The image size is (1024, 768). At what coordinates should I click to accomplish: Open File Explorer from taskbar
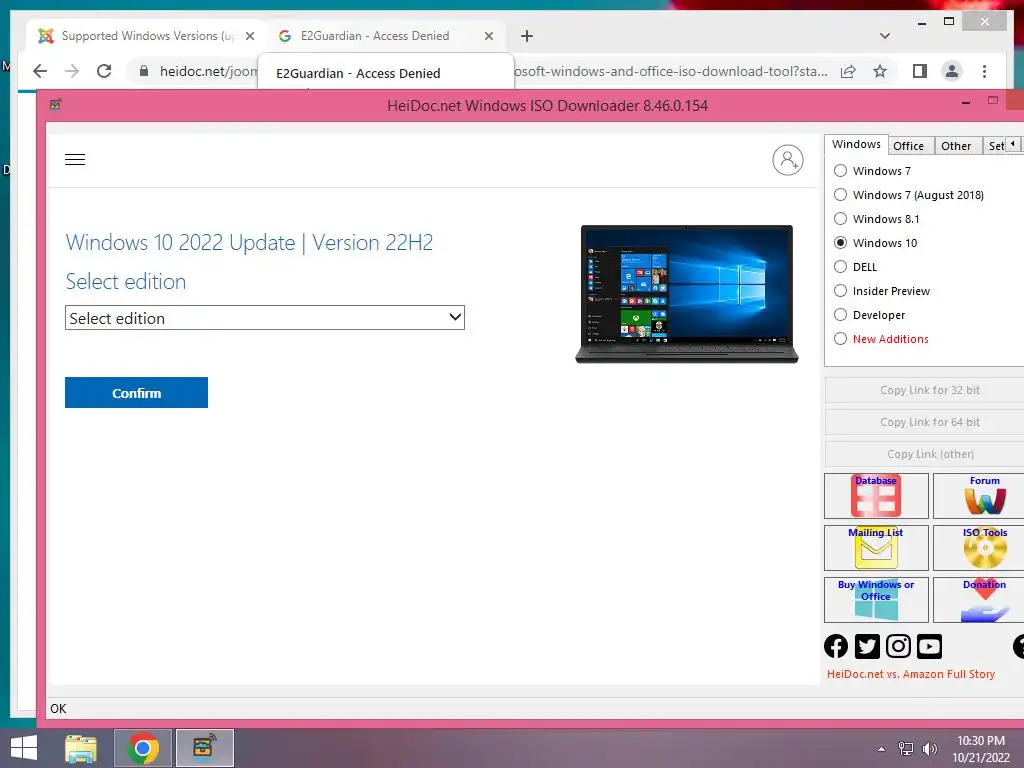click(x=81, y=748)
